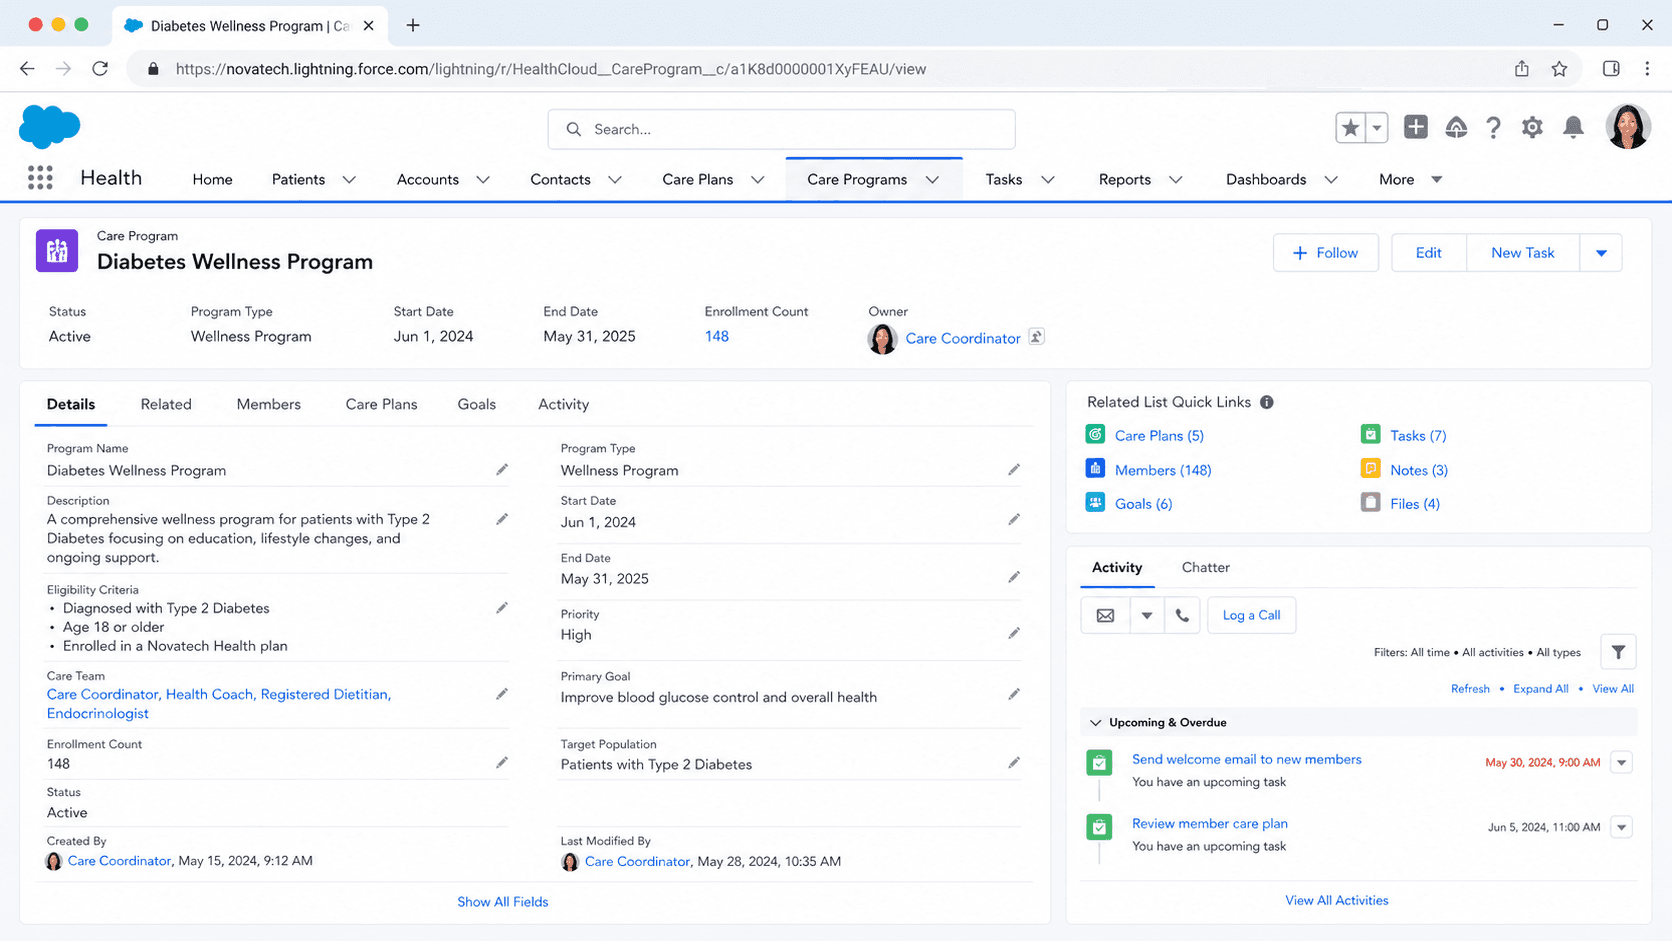Open the Chatter tab
The height and width of the screenshot is (941, 1672).
pyautogui.click(x=1205, y=567)
